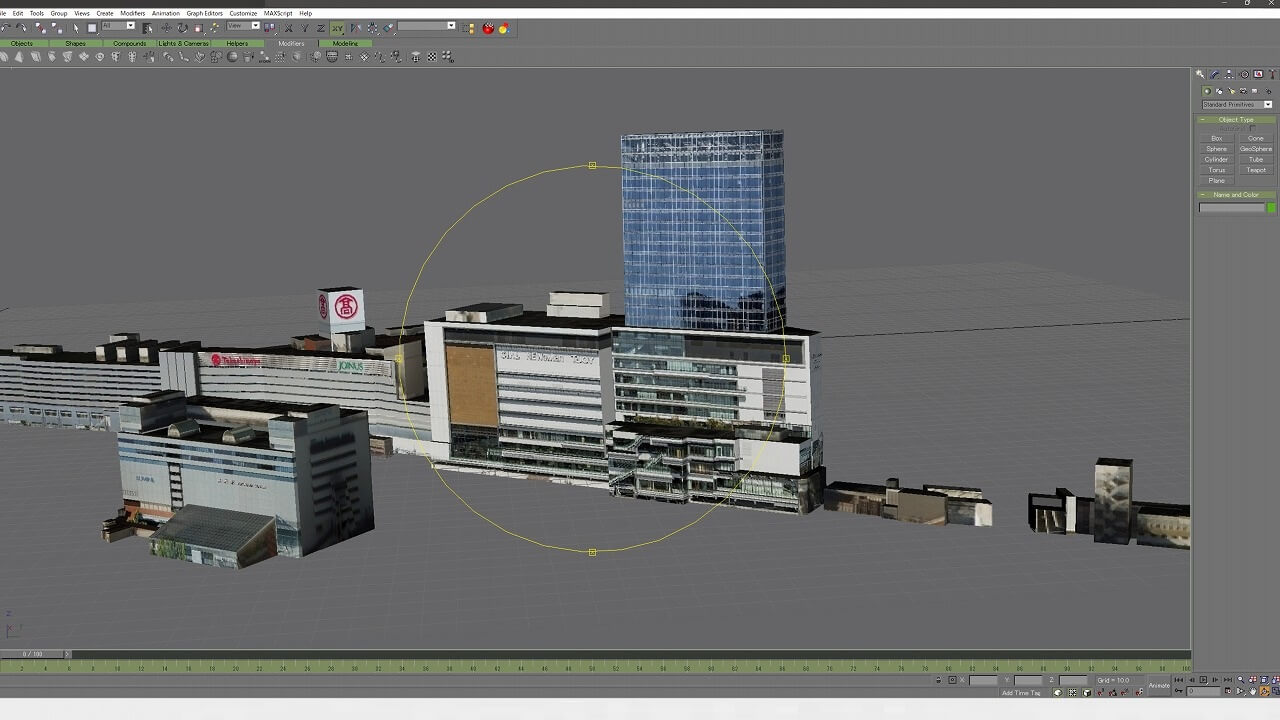Collapse the Object Type rollout
This screenshot has width=1280, height=720.
(1236, 119)
